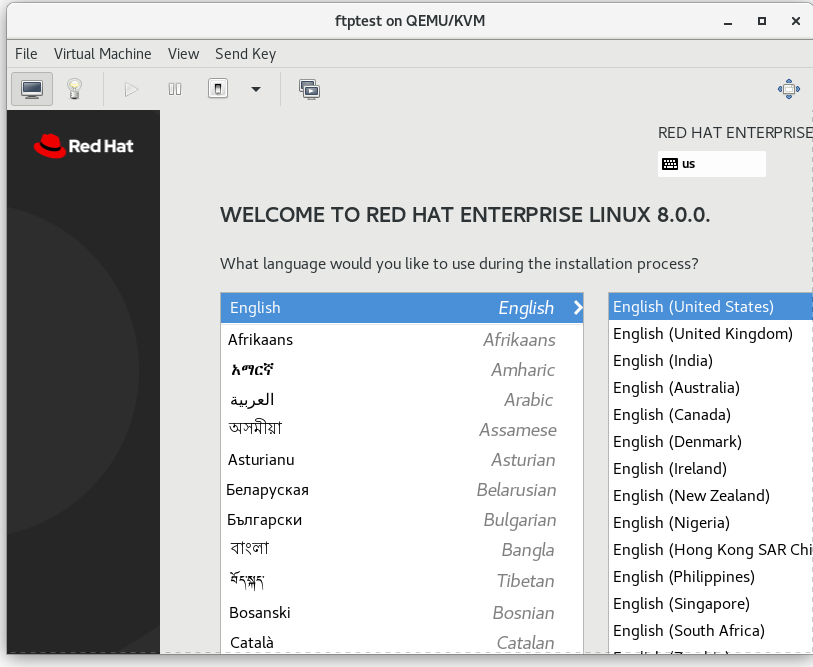Select English in language list
Viewport: 813px width, 667px height.
pos(402,308)
